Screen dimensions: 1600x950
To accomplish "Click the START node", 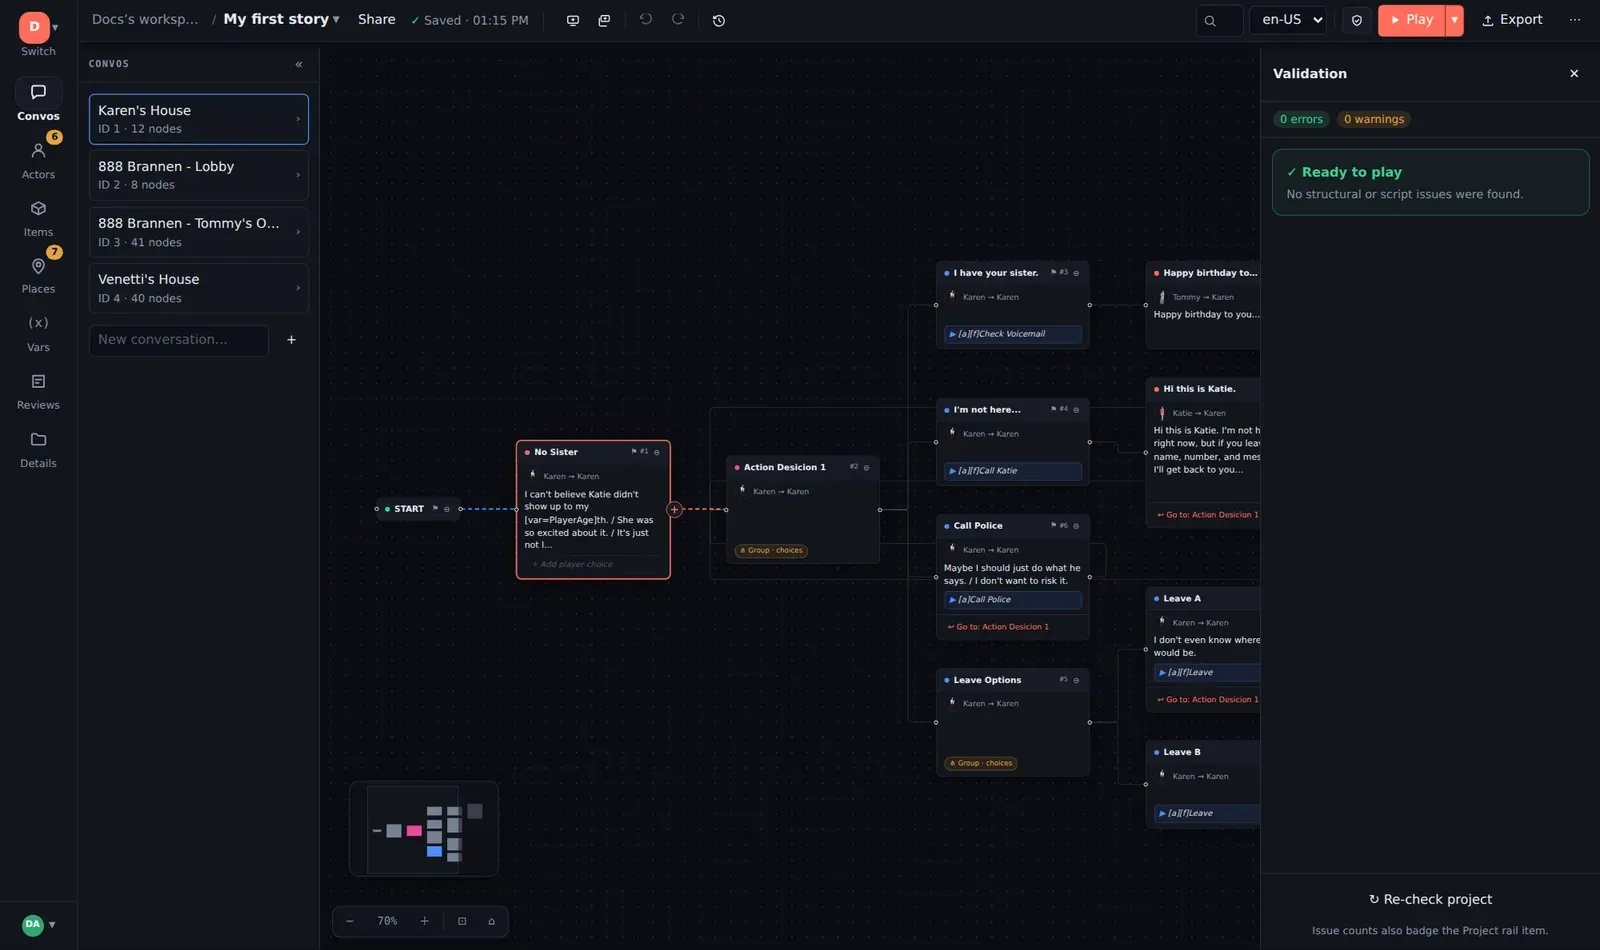I will coord(418,509).
